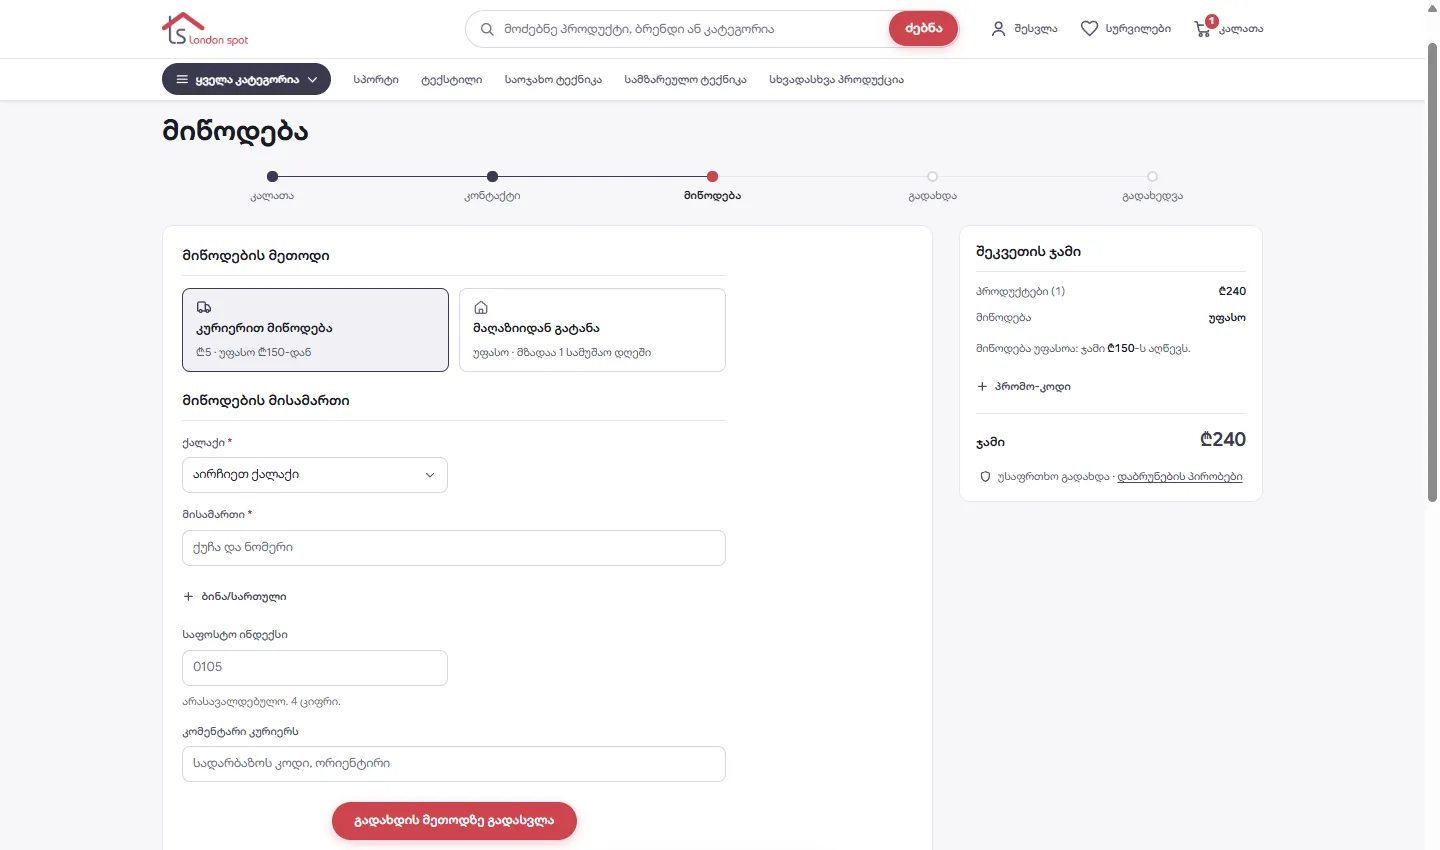Expand the ბინა/სართული apartment field

[235, 597]
